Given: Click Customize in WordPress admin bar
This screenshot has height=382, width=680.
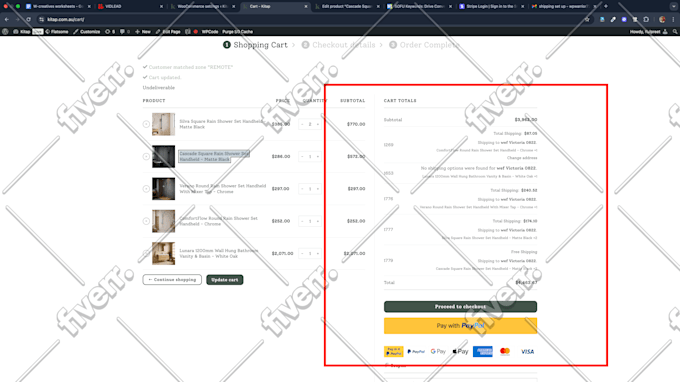Looking at the screenshot, I should point(87,32).
